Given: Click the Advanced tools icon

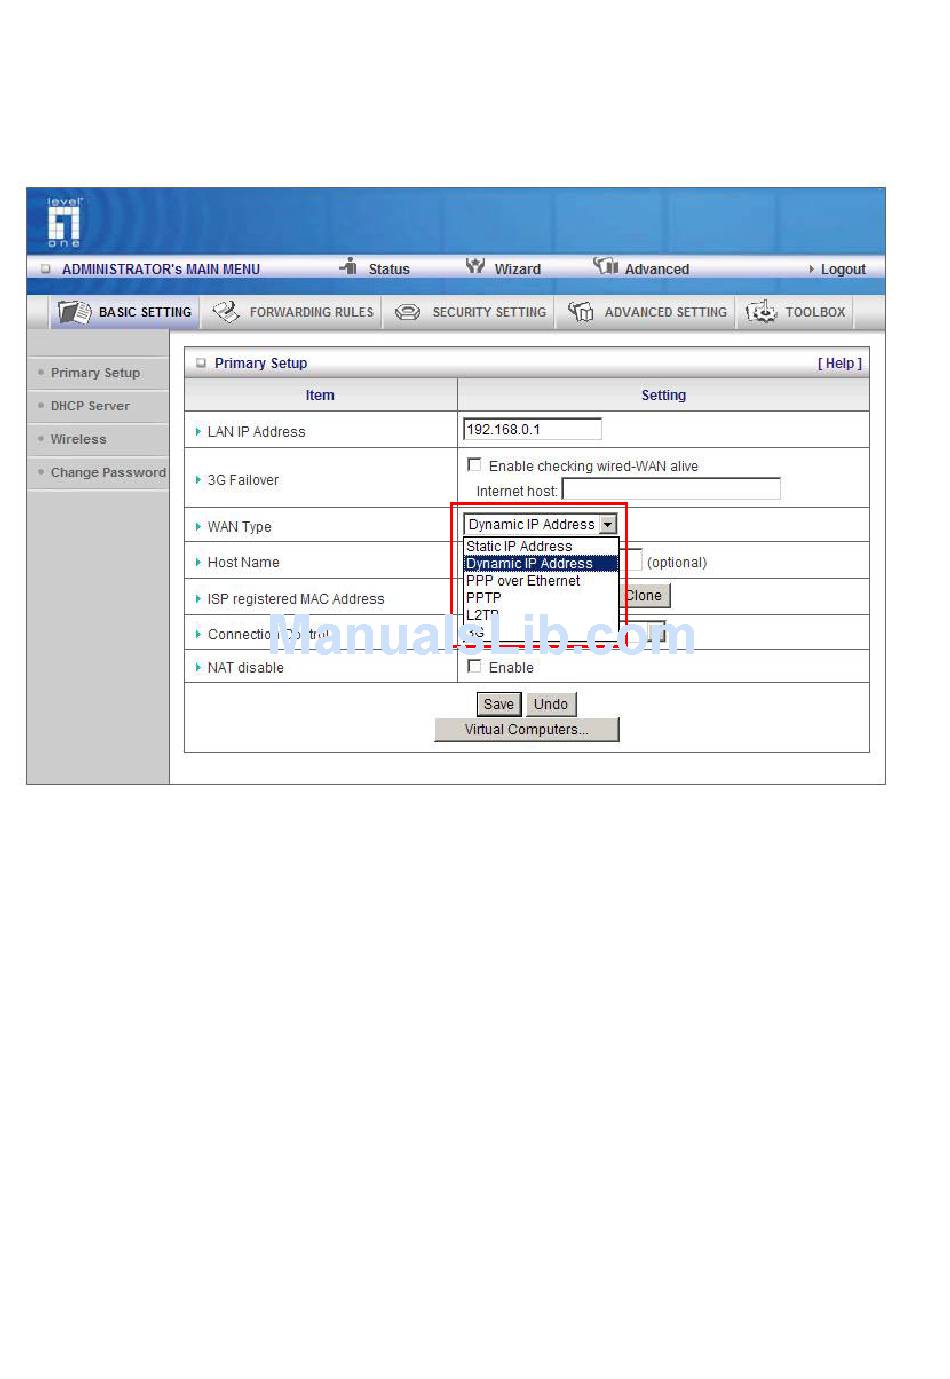Looking at the screenshot, I should click(605, 266).
